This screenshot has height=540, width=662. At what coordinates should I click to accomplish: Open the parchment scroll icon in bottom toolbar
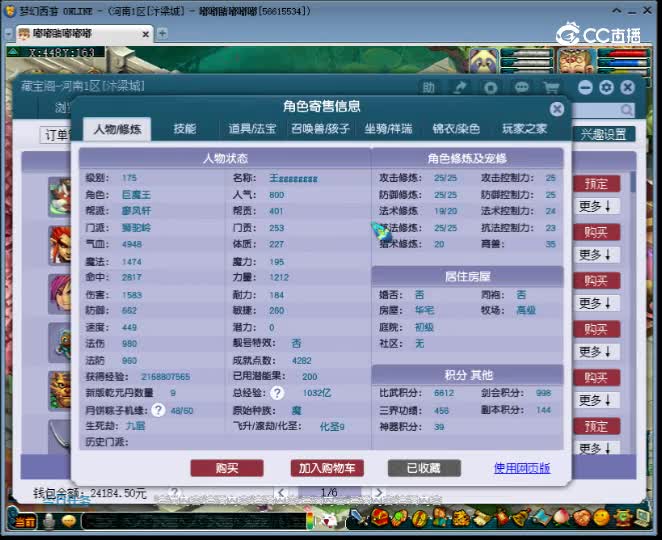(480, 518)
